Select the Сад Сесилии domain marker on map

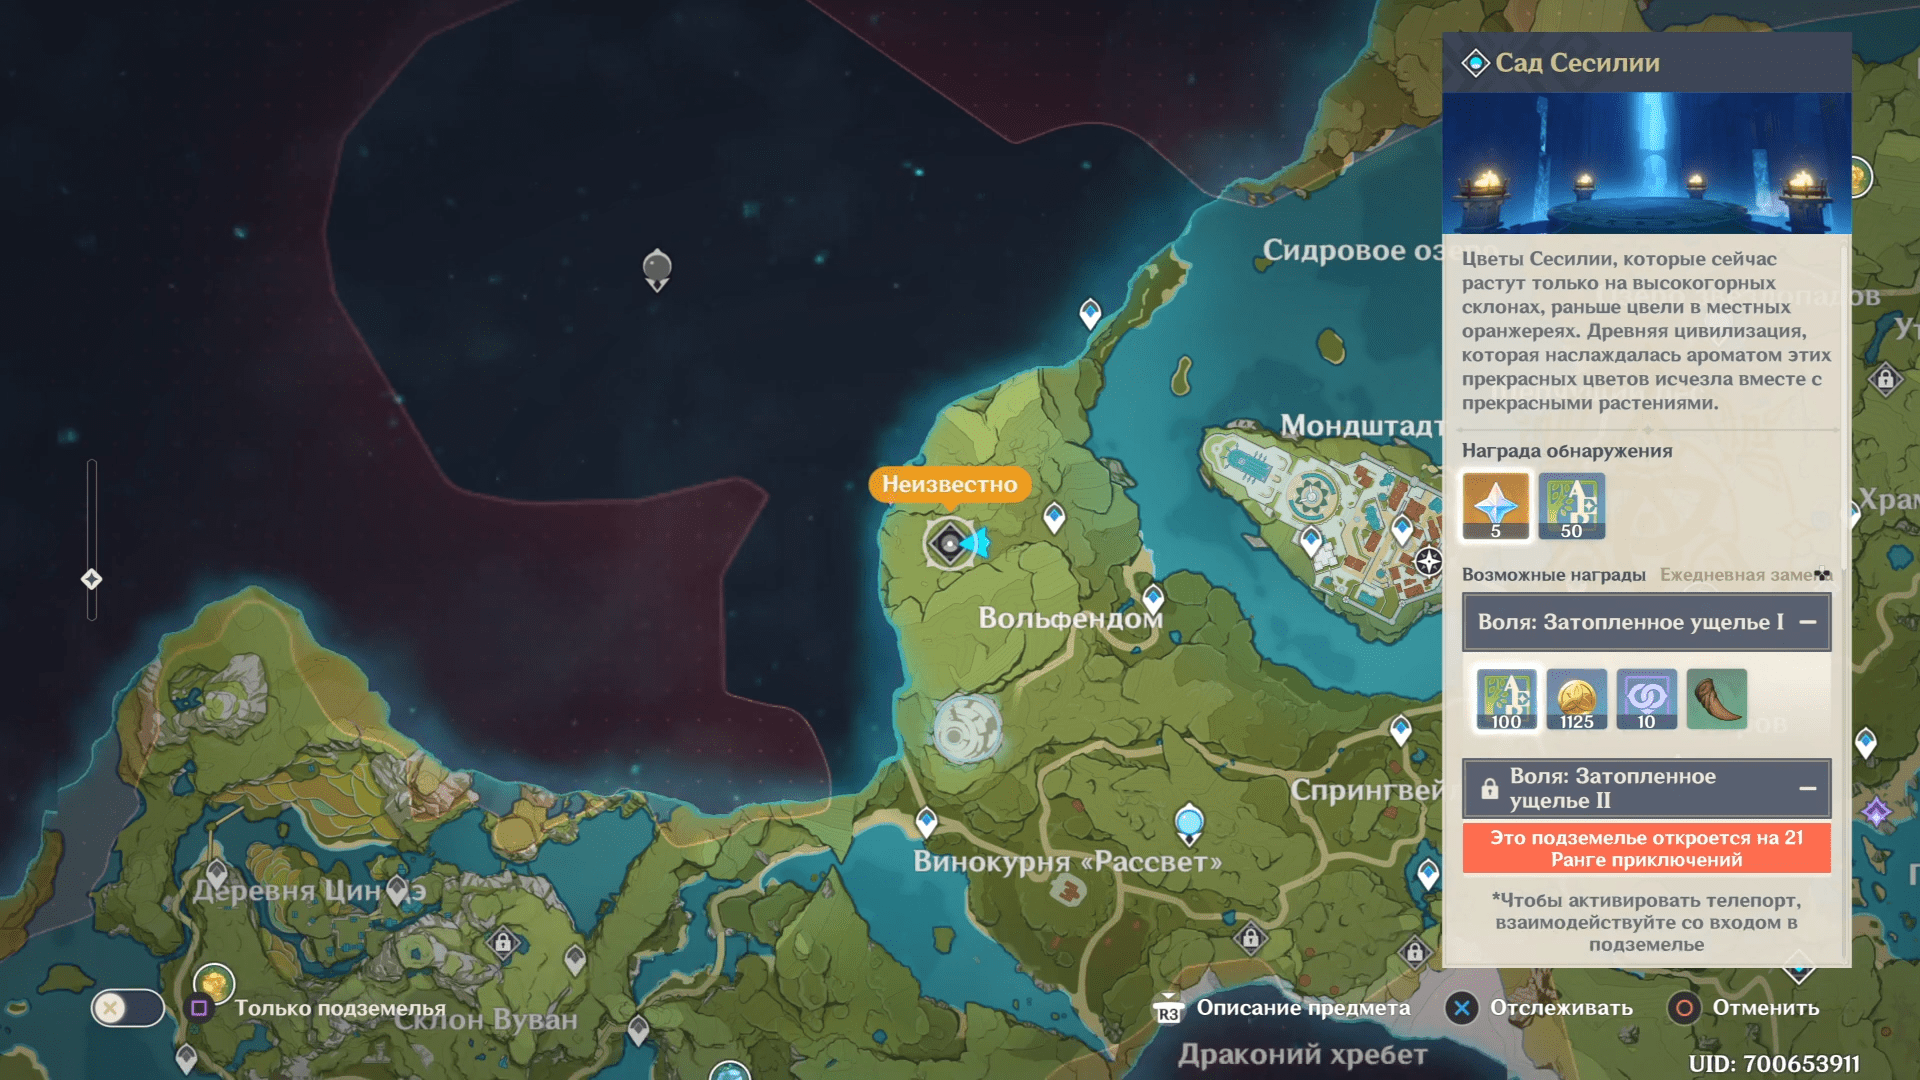[x=949, y=543]
